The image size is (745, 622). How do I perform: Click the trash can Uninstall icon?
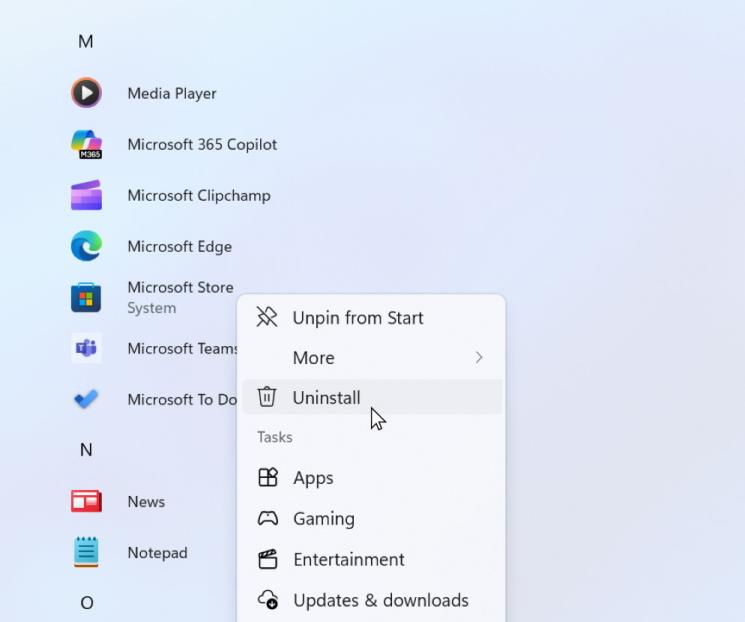(x=267, y=397)
